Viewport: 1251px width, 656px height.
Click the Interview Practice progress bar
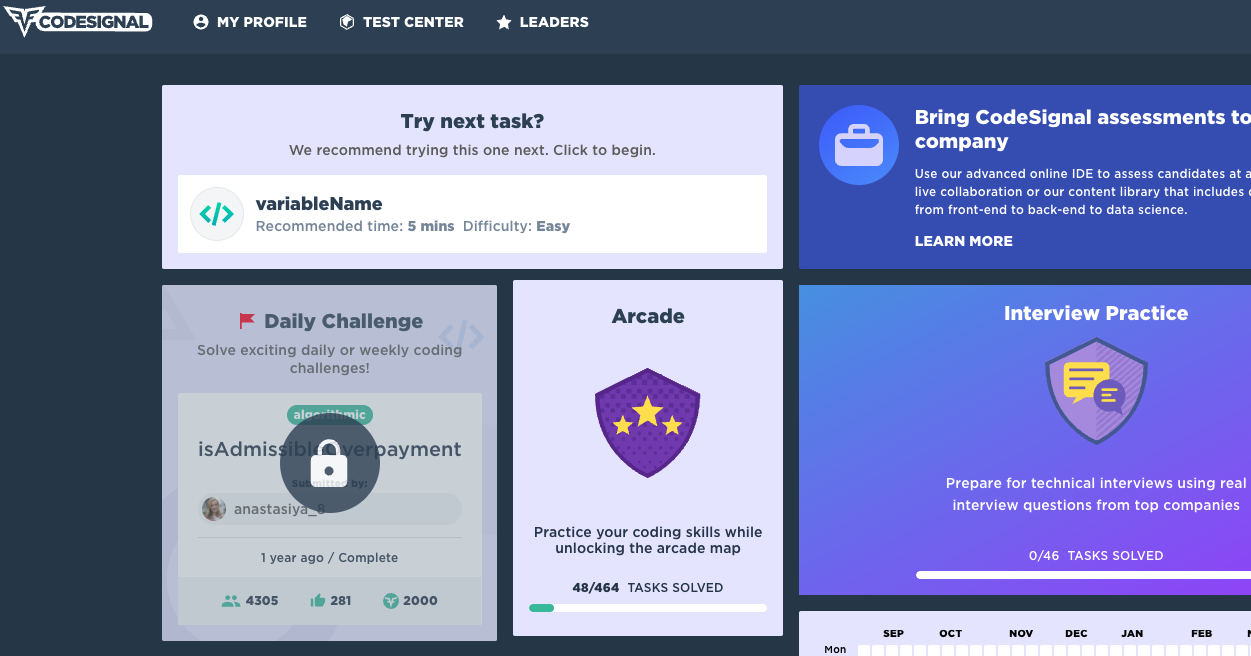[1083, 575]
